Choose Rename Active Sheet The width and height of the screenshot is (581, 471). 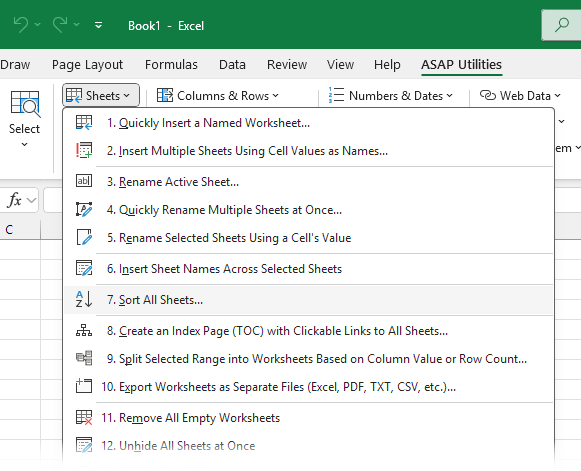pos(308,182)
